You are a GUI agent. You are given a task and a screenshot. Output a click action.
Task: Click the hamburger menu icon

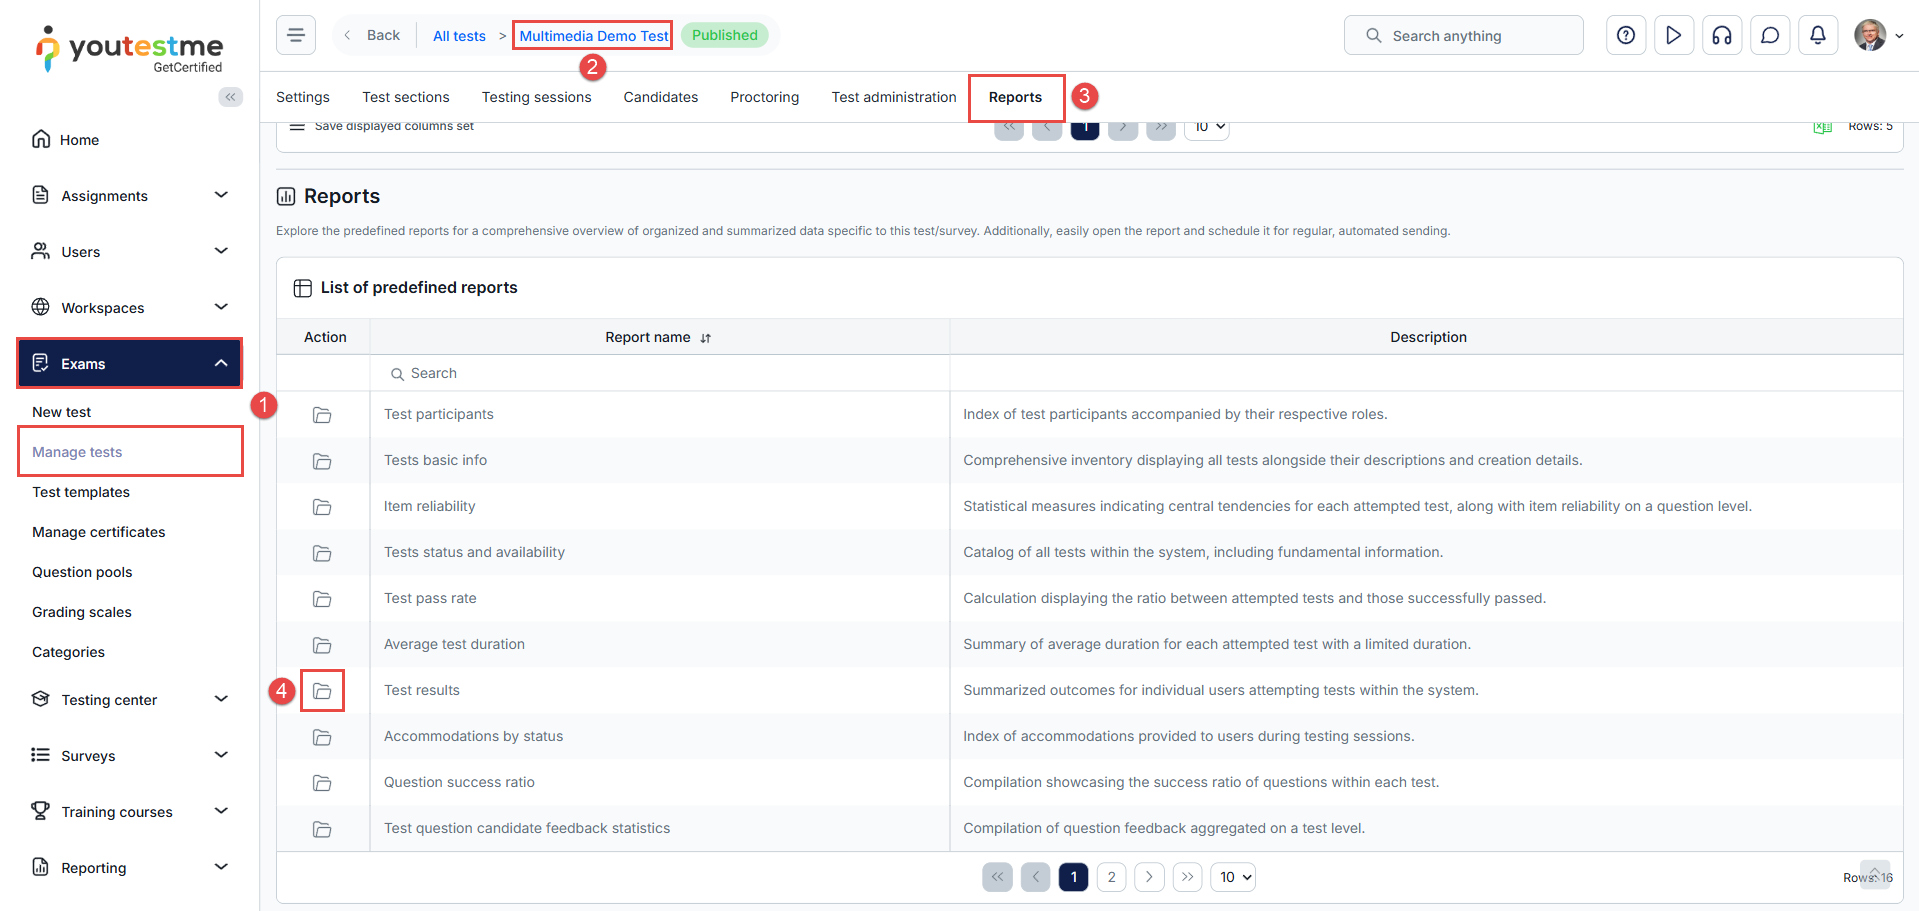click(296, 36)
